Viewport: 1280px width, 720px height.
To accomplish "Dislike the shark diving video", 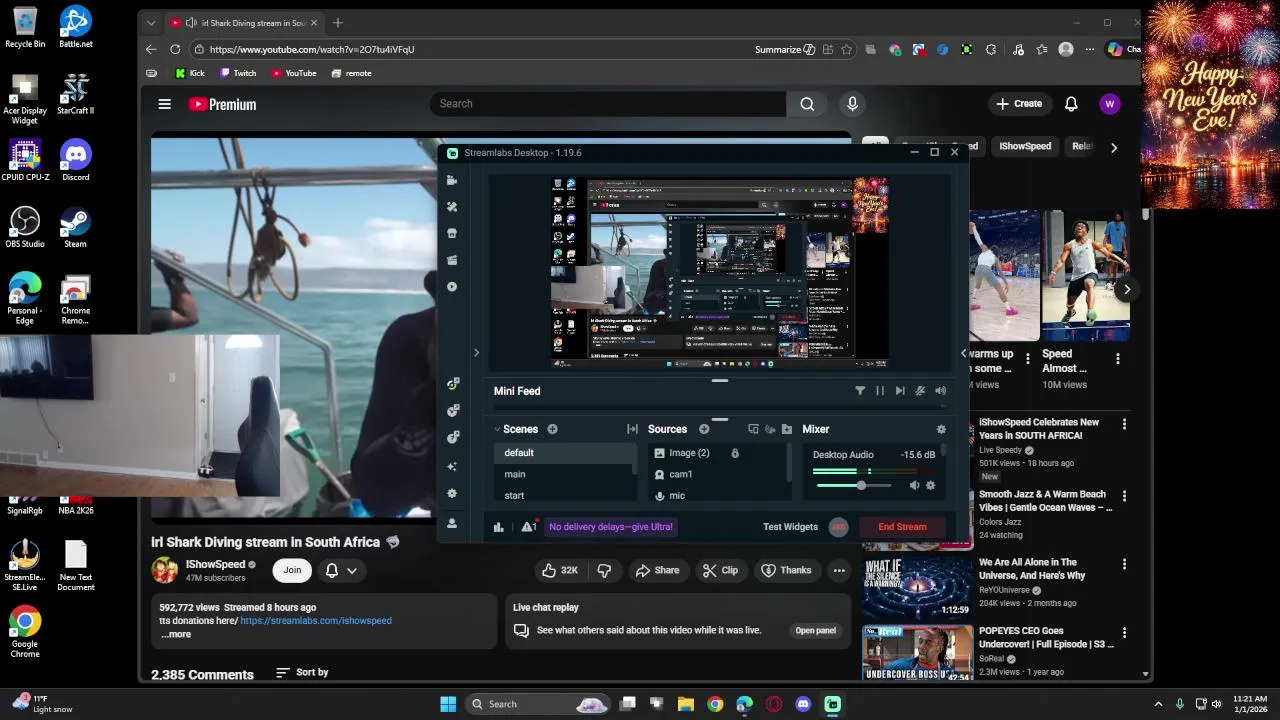I will [x=604, y=570].
